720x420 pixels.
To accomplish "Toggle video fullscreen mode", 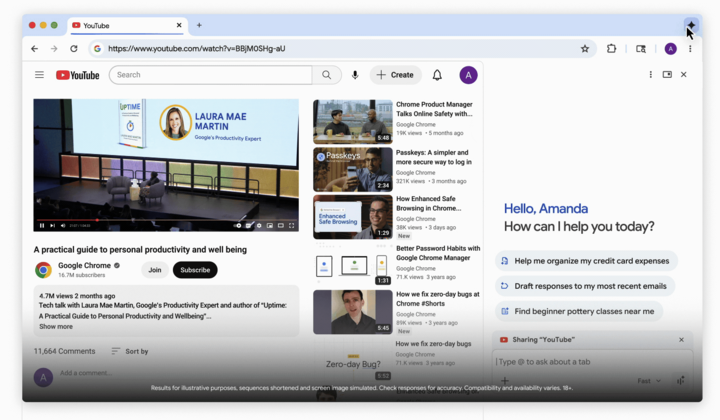I will 291,226.
